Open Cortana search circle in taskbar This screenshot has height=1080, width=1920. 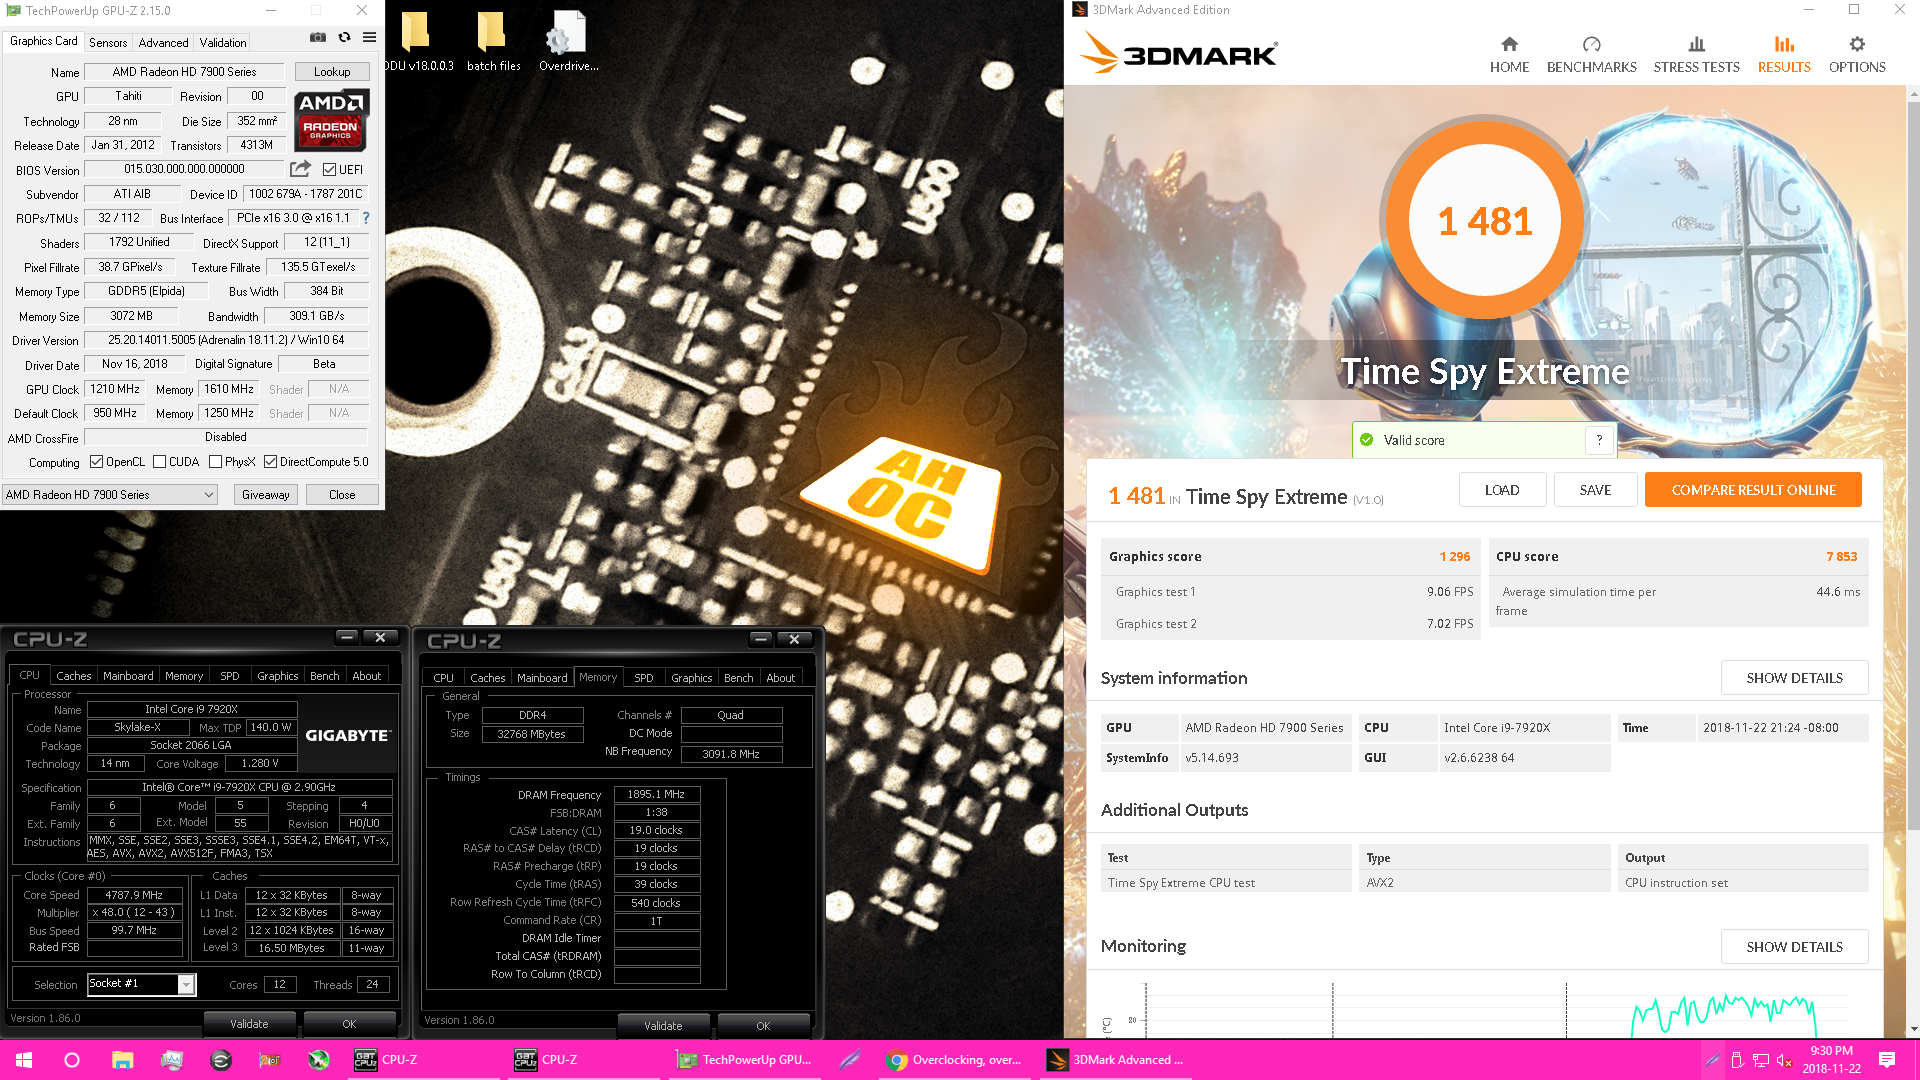[x=72, y=1060]
